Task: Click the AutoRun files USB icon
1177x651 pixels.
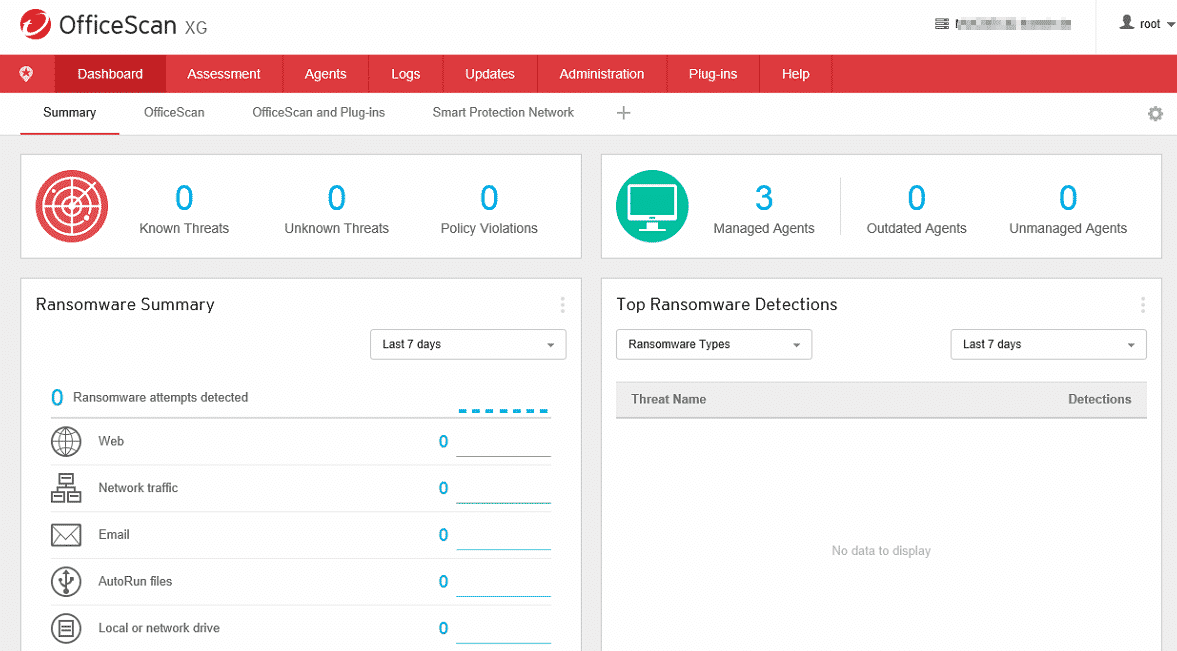Action: coord(66,581)
